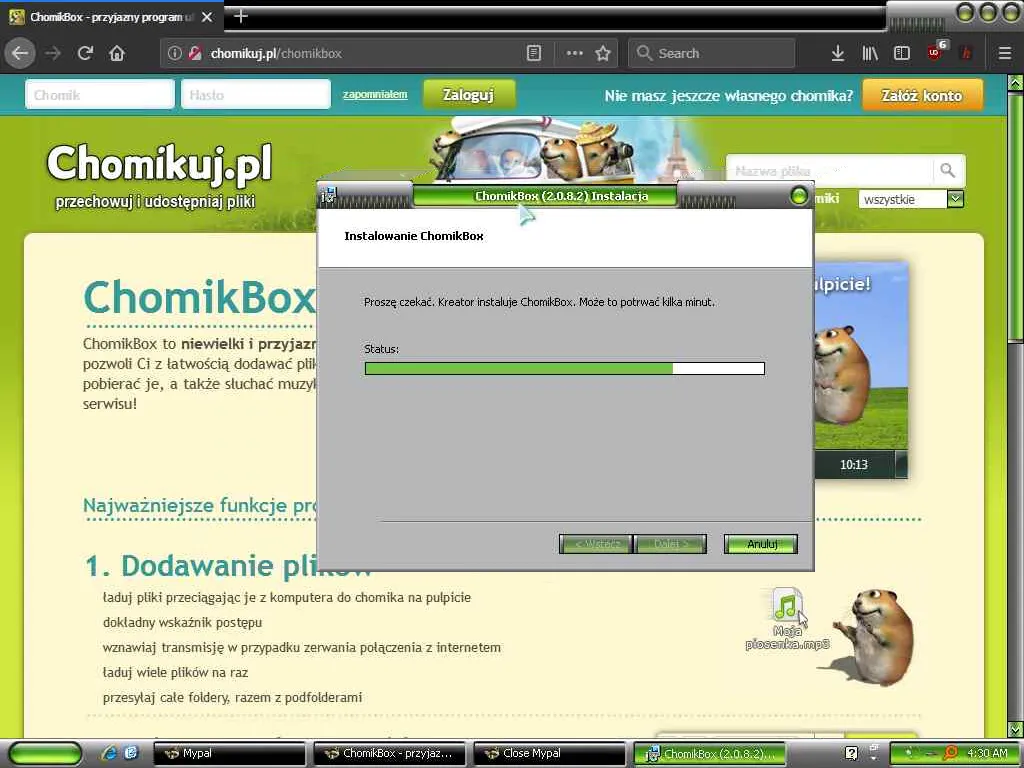The height and width of the screenshot is (768, 1024).
Task: Click 'przesyłaj całe foldery, razem z podfolderami'
Action: click(232, 697)
